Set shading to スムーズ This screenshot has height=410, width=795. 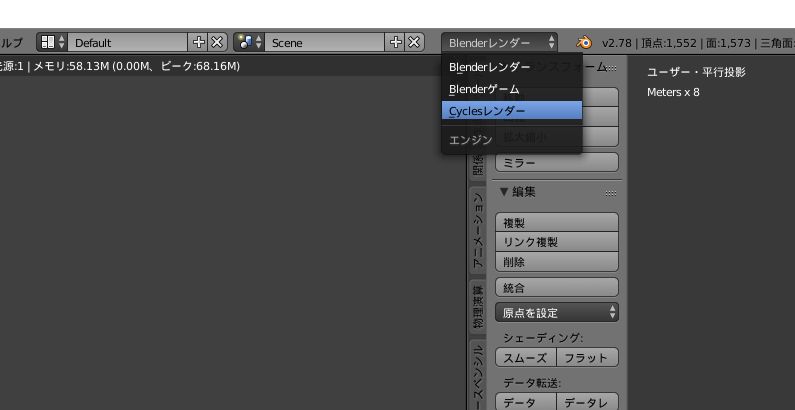(526, 357)
